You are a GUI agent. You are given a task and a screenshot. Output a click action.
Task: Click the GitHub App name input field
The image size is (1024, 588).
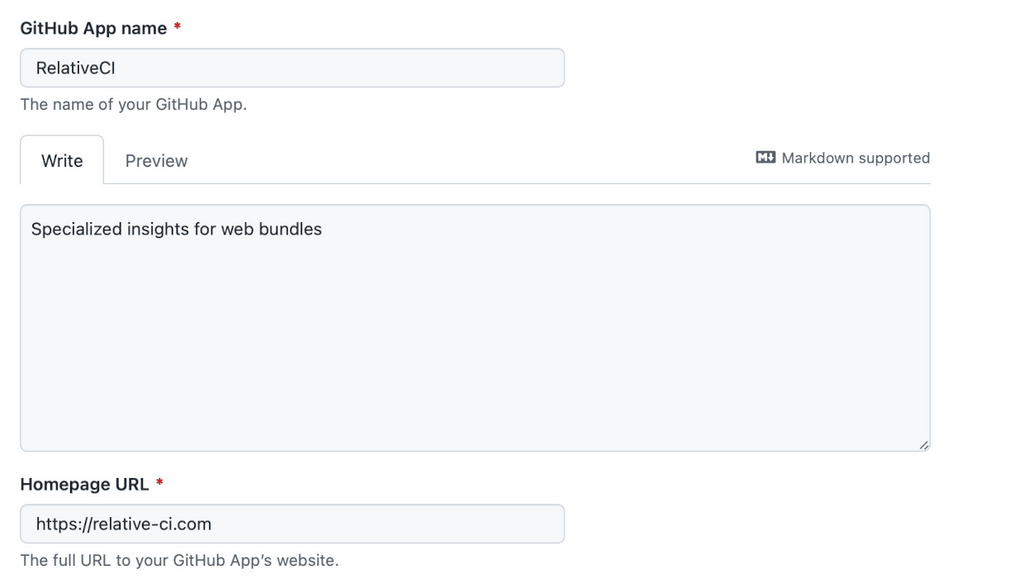coord(292,68)
